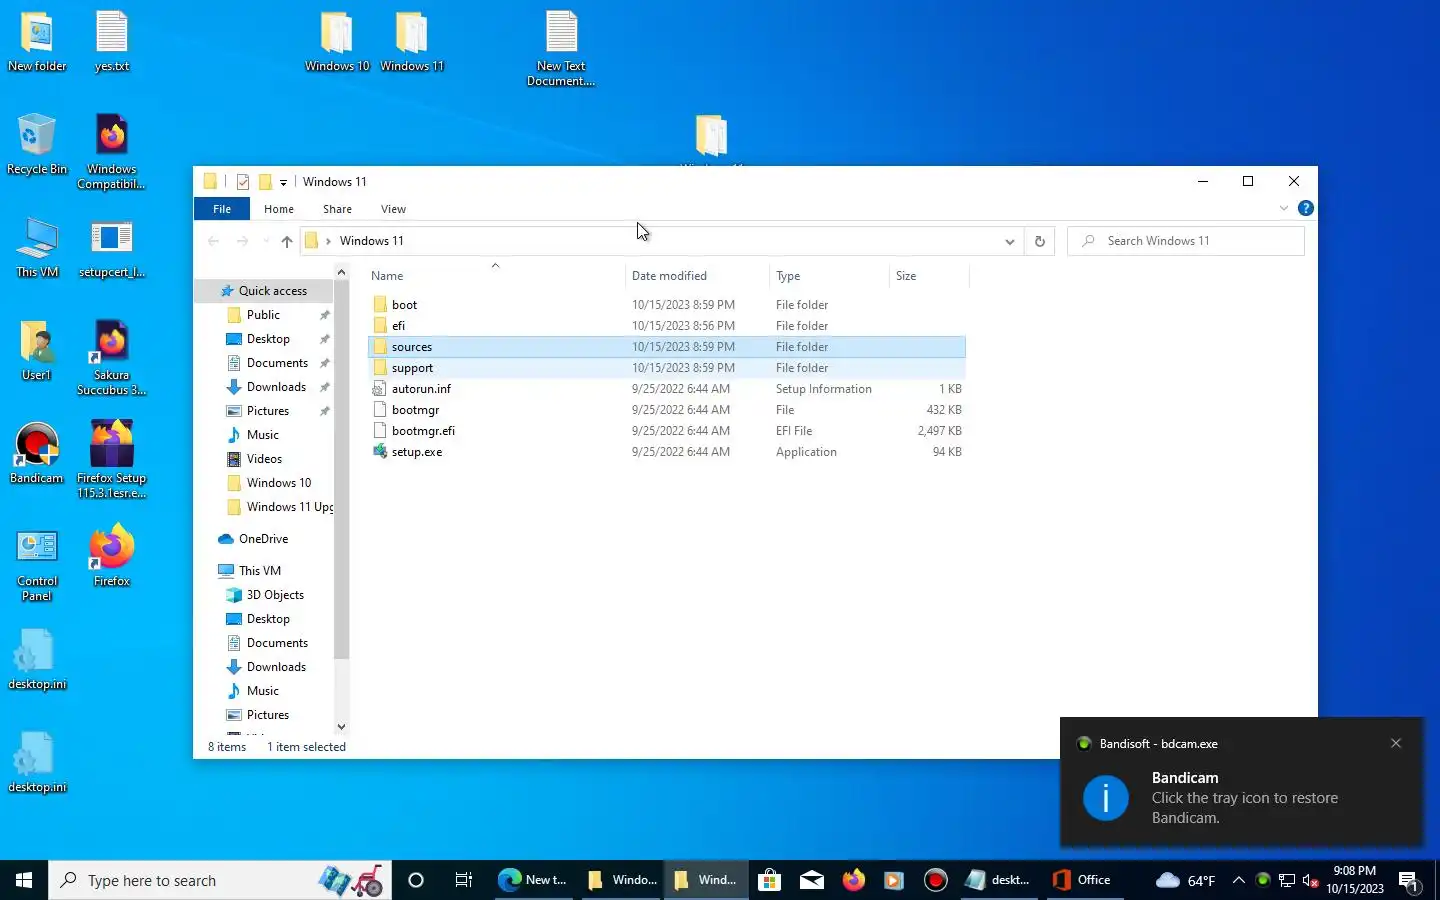Select the Recycle Bin icon
This screenshot has width=1440, height=900.
click(x=37, y=145)
